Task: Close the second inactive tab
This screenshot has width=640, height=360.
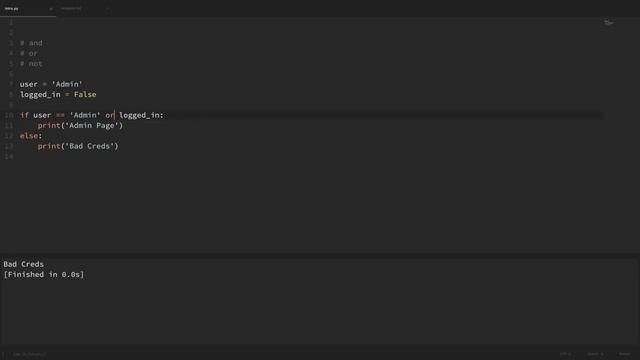Action: (x=107, y=9)
